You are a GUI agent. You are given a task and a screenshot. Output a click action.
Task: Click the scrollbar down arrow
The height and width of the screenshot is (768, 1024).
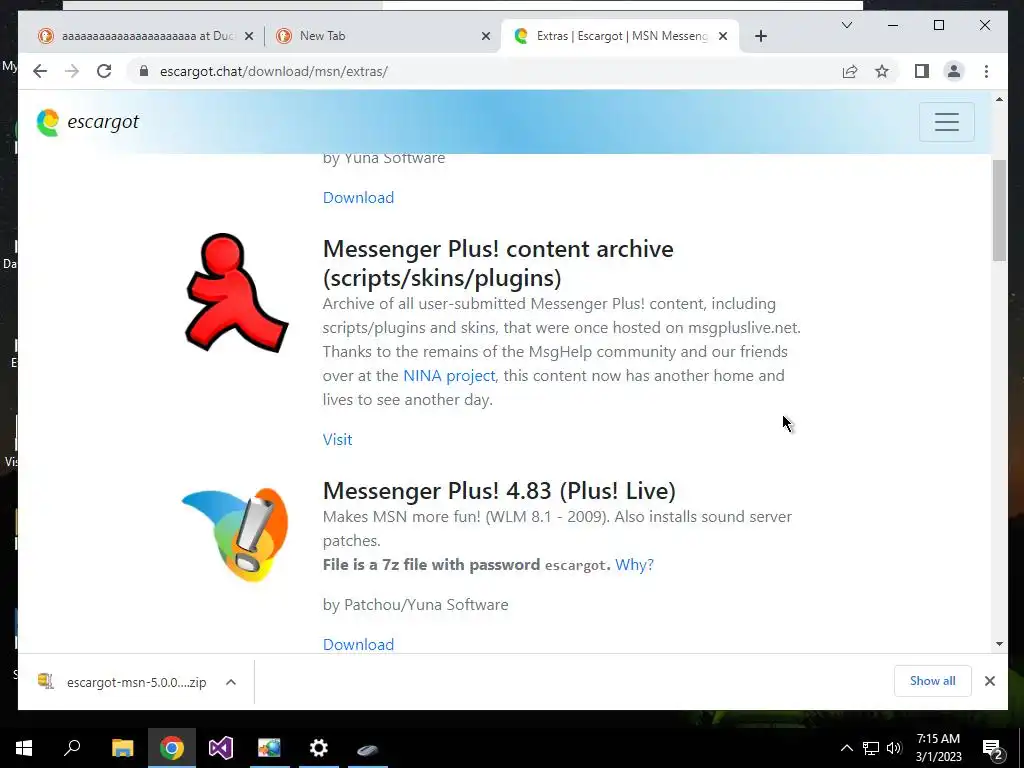point(999,645)
